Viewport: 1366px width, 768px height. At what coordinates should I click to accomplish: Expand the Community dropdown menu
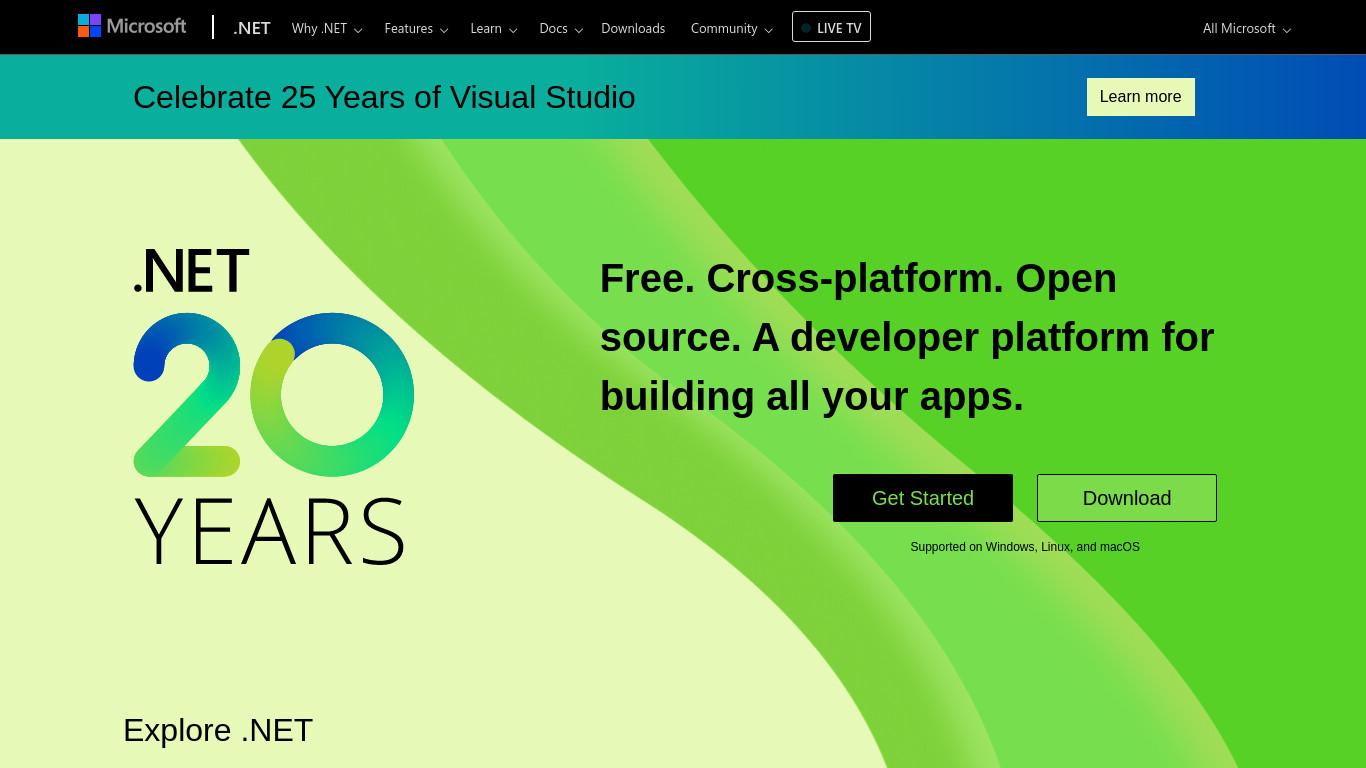pos(732,28)
